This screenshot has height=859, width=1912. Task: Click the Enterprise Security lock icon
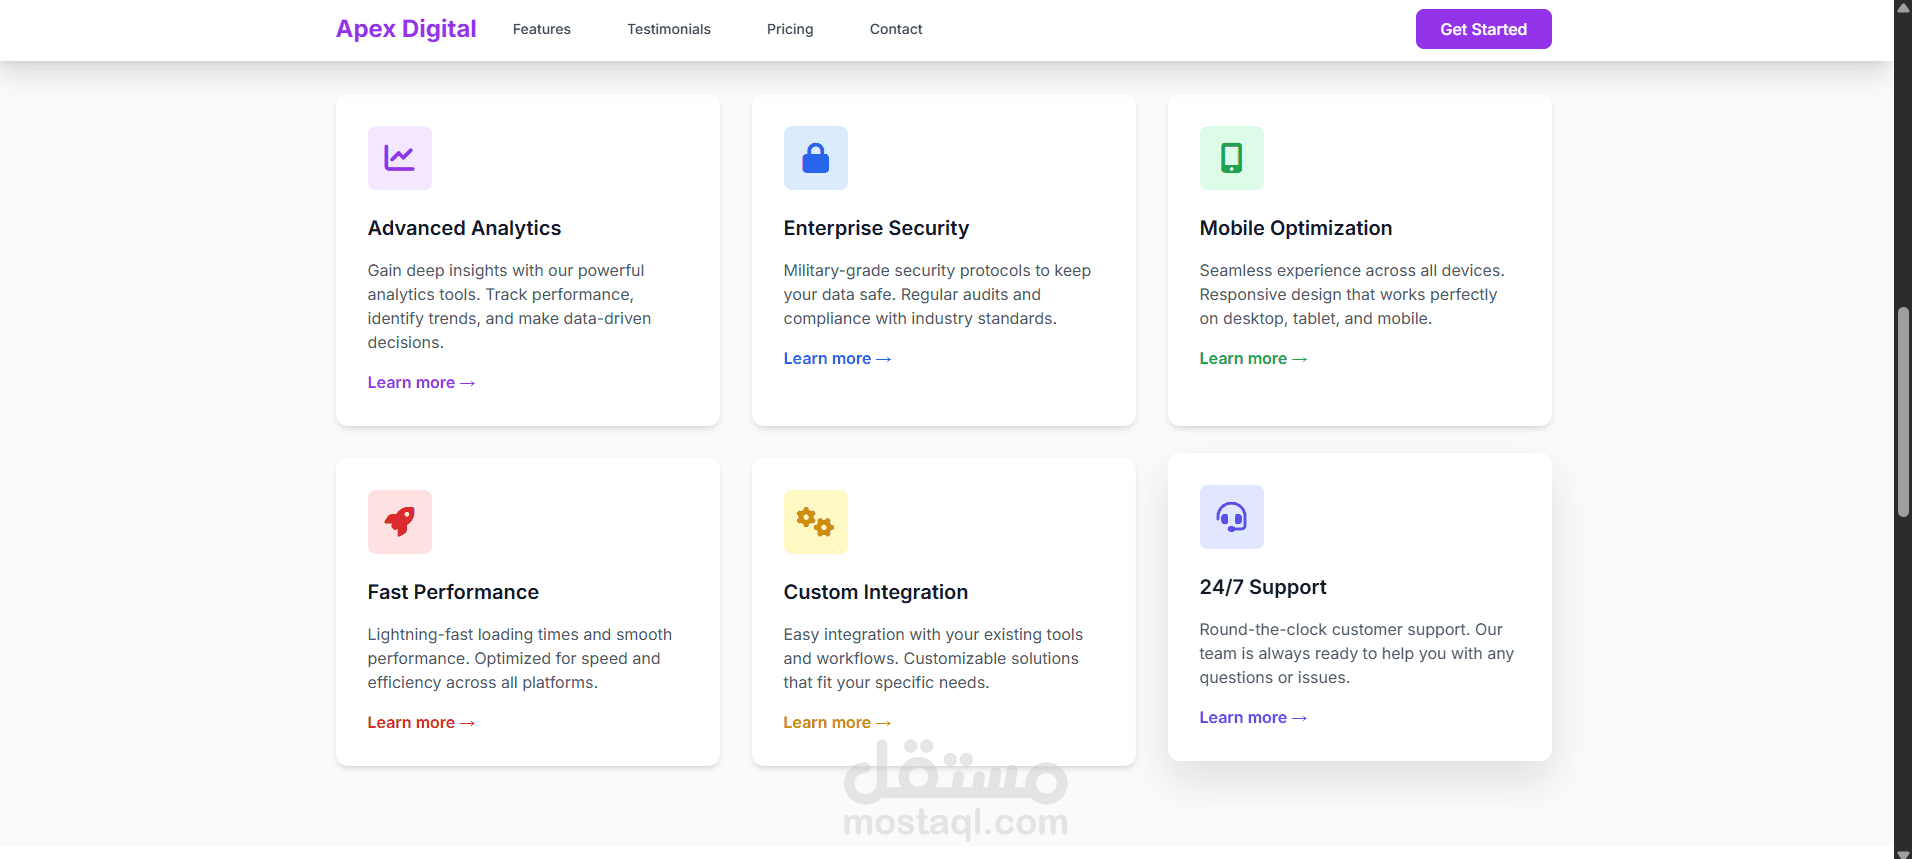pos(816,158)
